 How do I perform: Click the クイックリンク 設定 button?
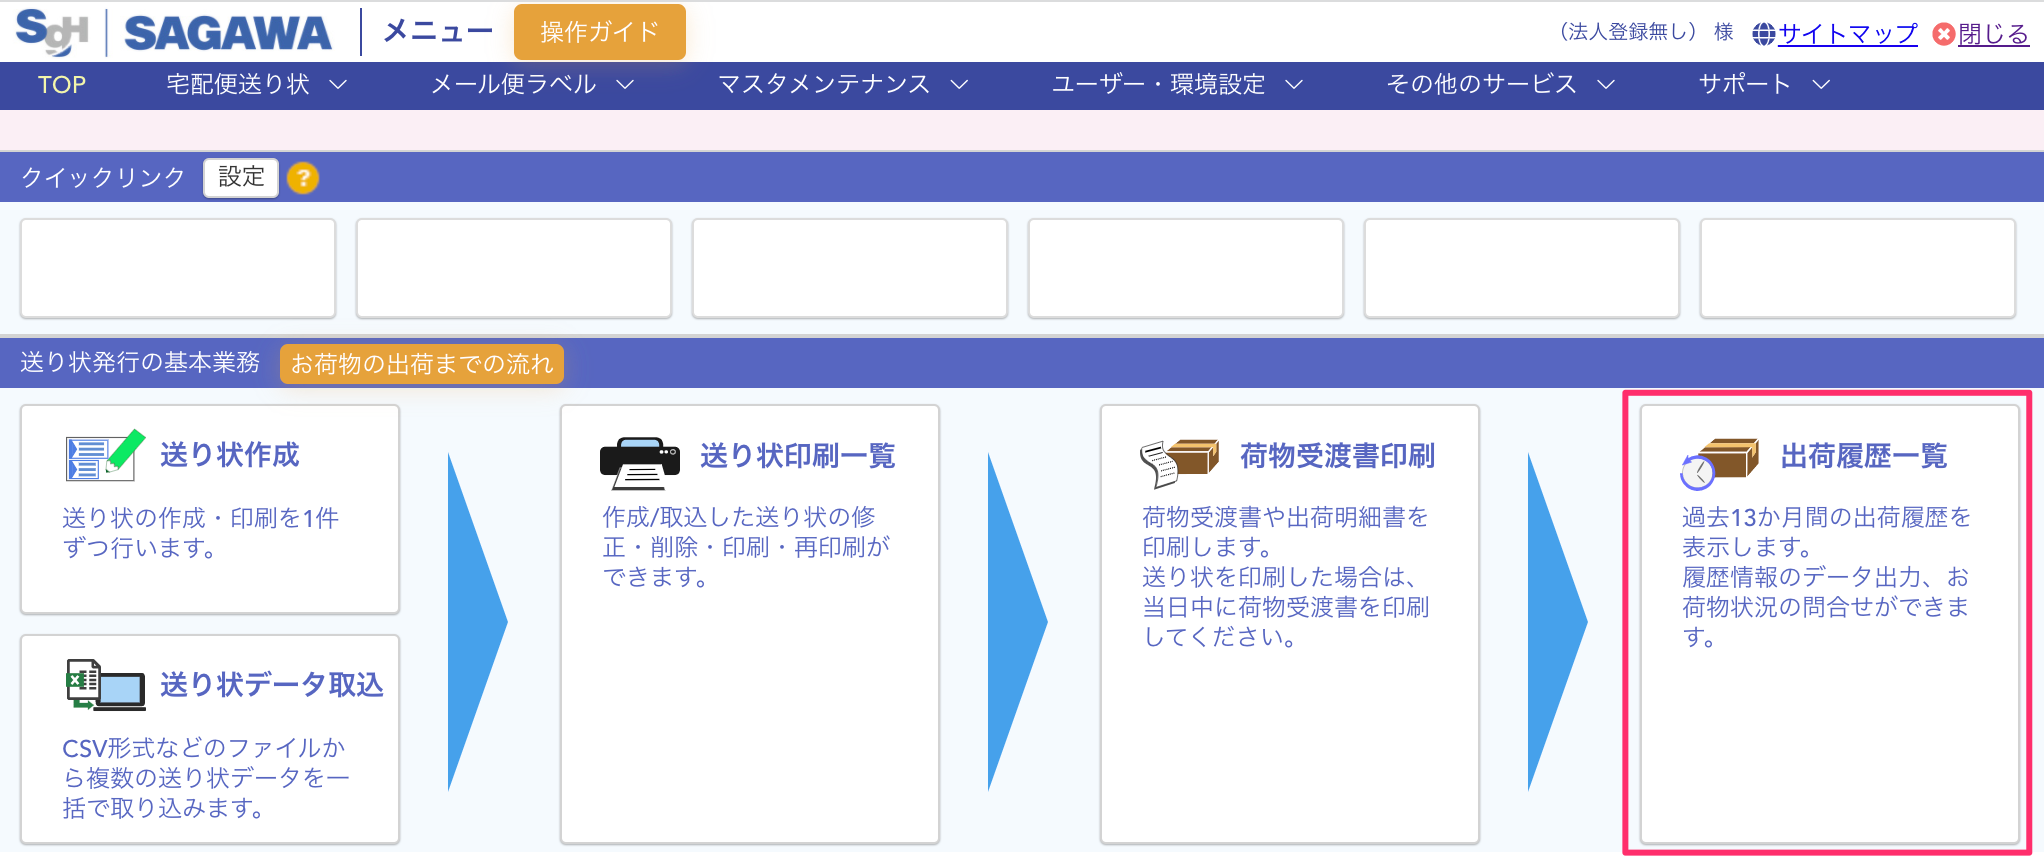241,178
